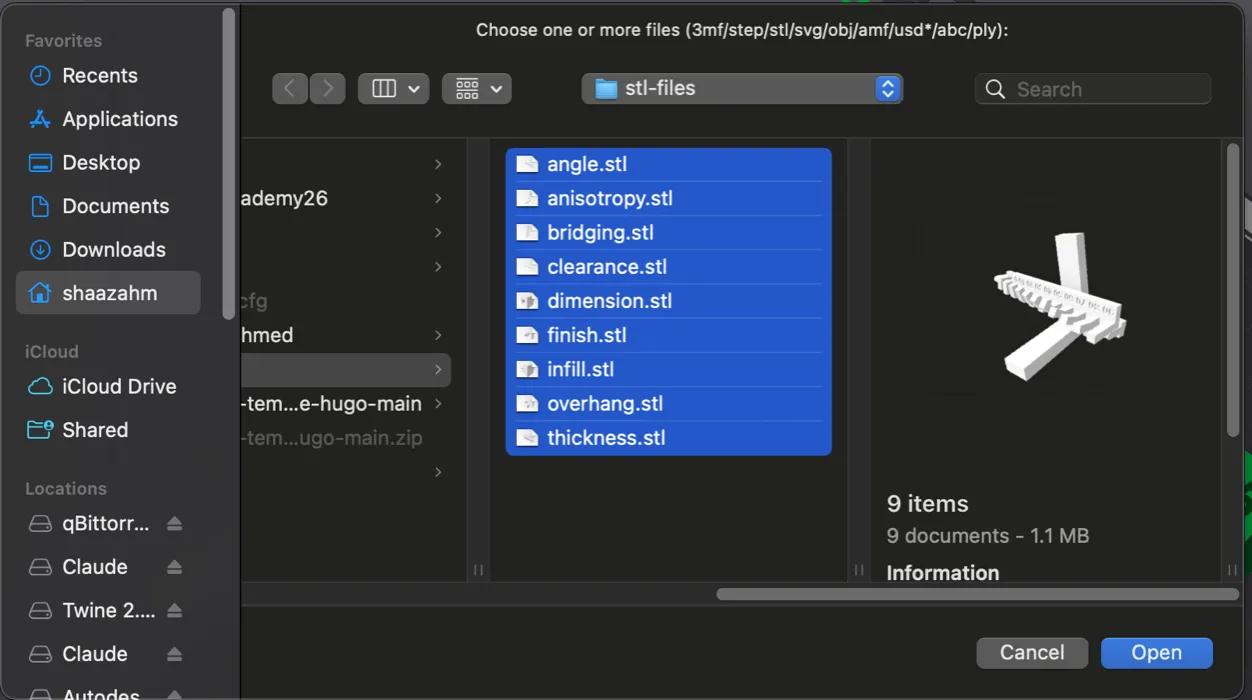Select the Twine 2.... drive location
This screenshot has width=1252, height=700.
pos(90,610)
